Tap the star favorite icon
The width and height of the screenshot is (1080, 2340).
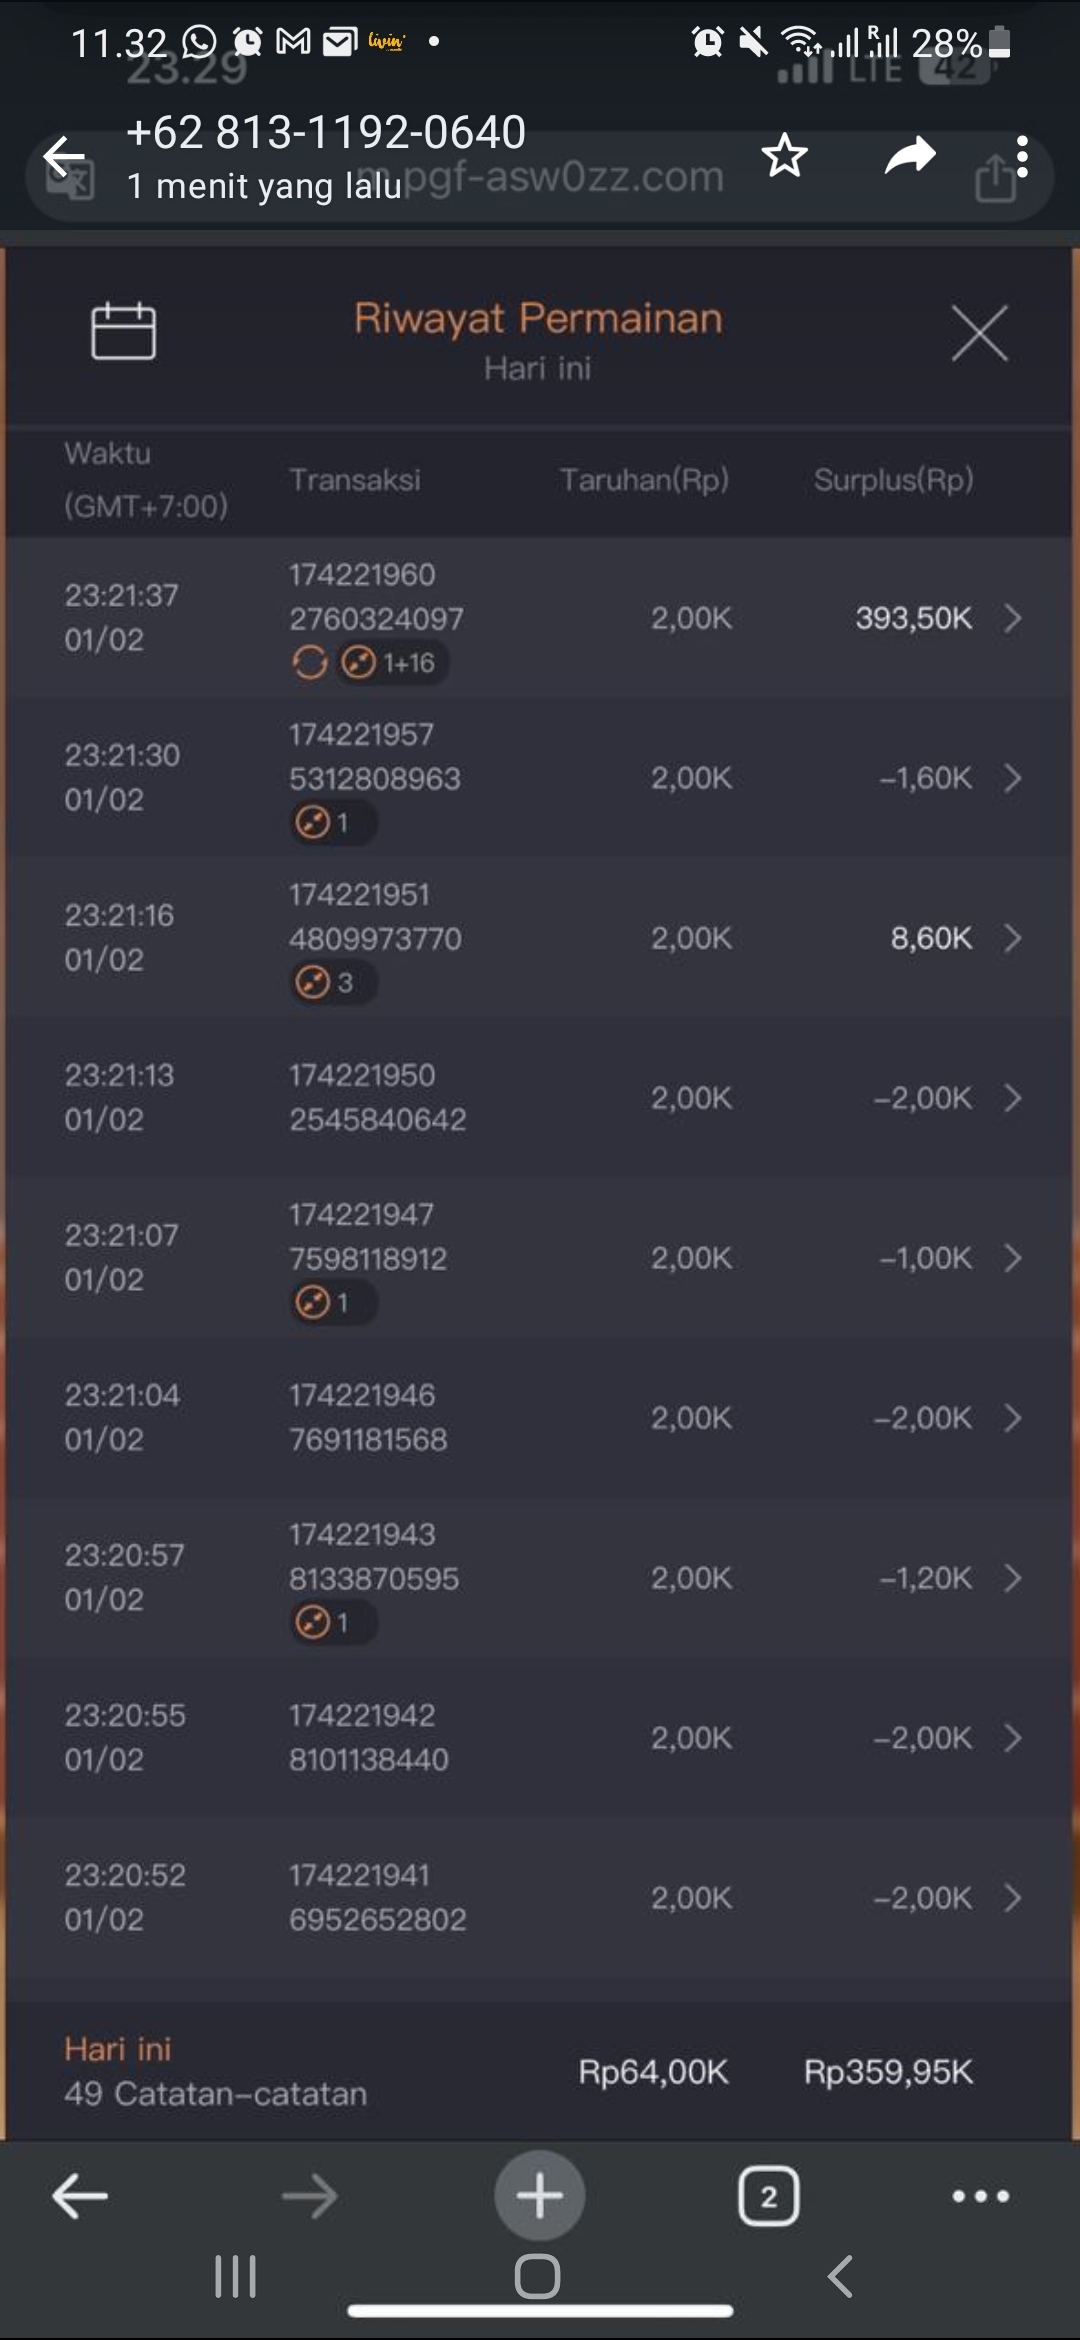click(x=784, y=156)
